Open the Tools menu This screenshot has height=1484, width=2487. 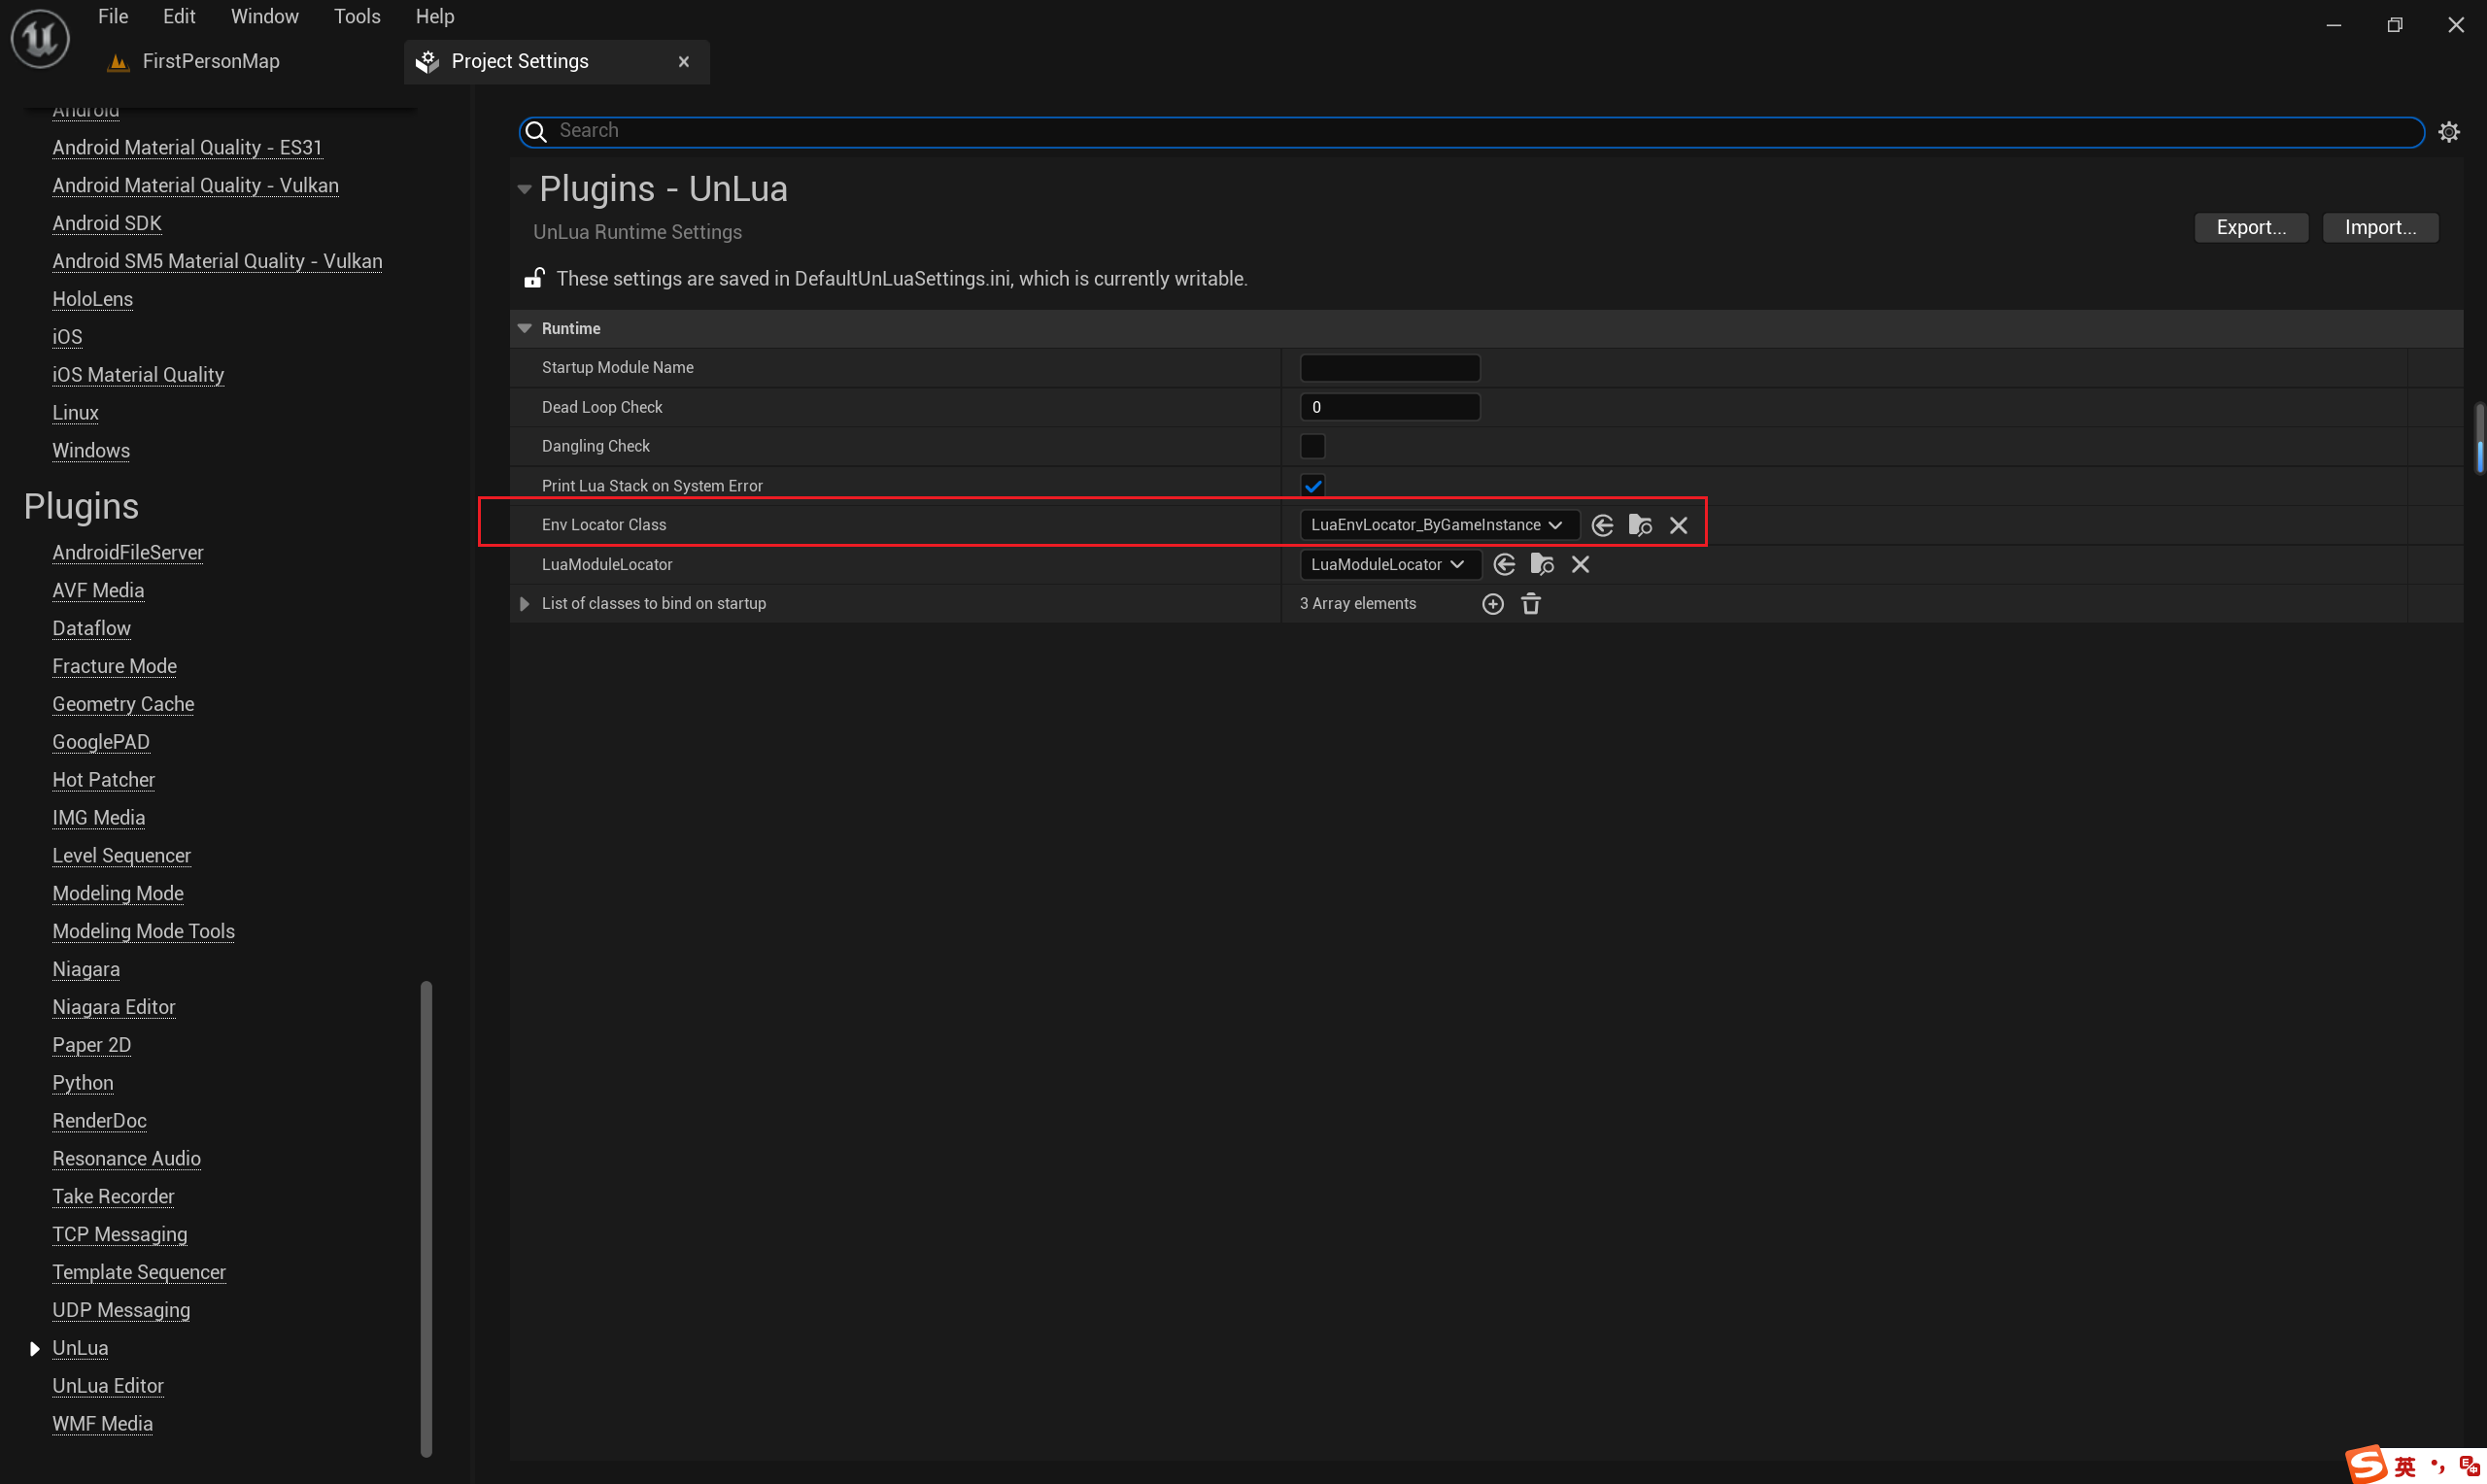point(357,16)
